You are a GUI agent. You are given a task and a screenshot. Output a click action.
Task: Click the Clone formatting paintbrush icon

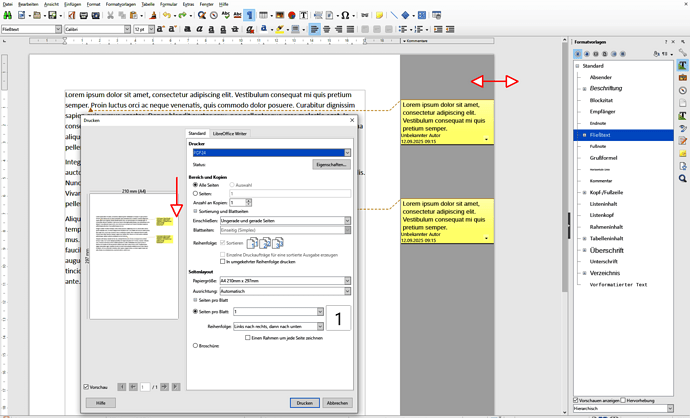point(153,15)
